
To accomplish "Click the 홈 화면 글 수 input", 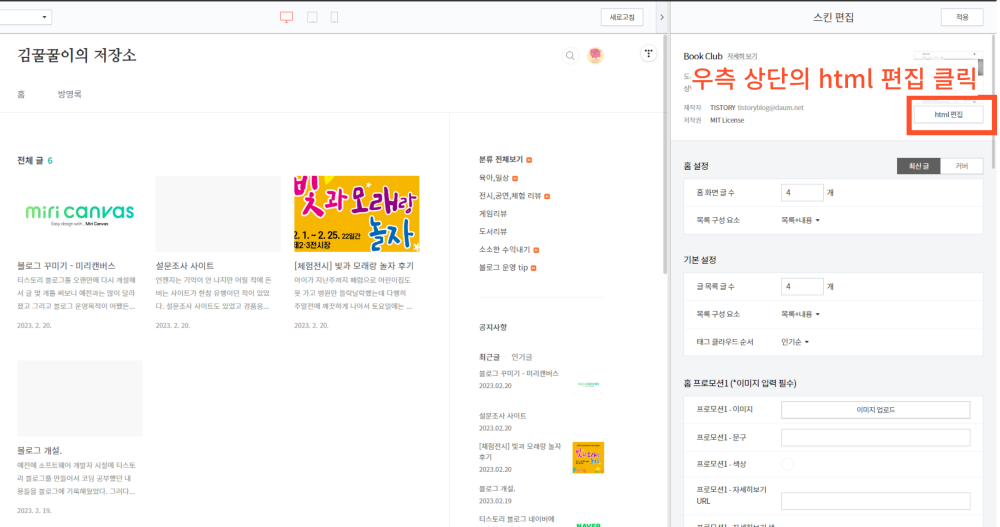I will click(x=802, y=193).
